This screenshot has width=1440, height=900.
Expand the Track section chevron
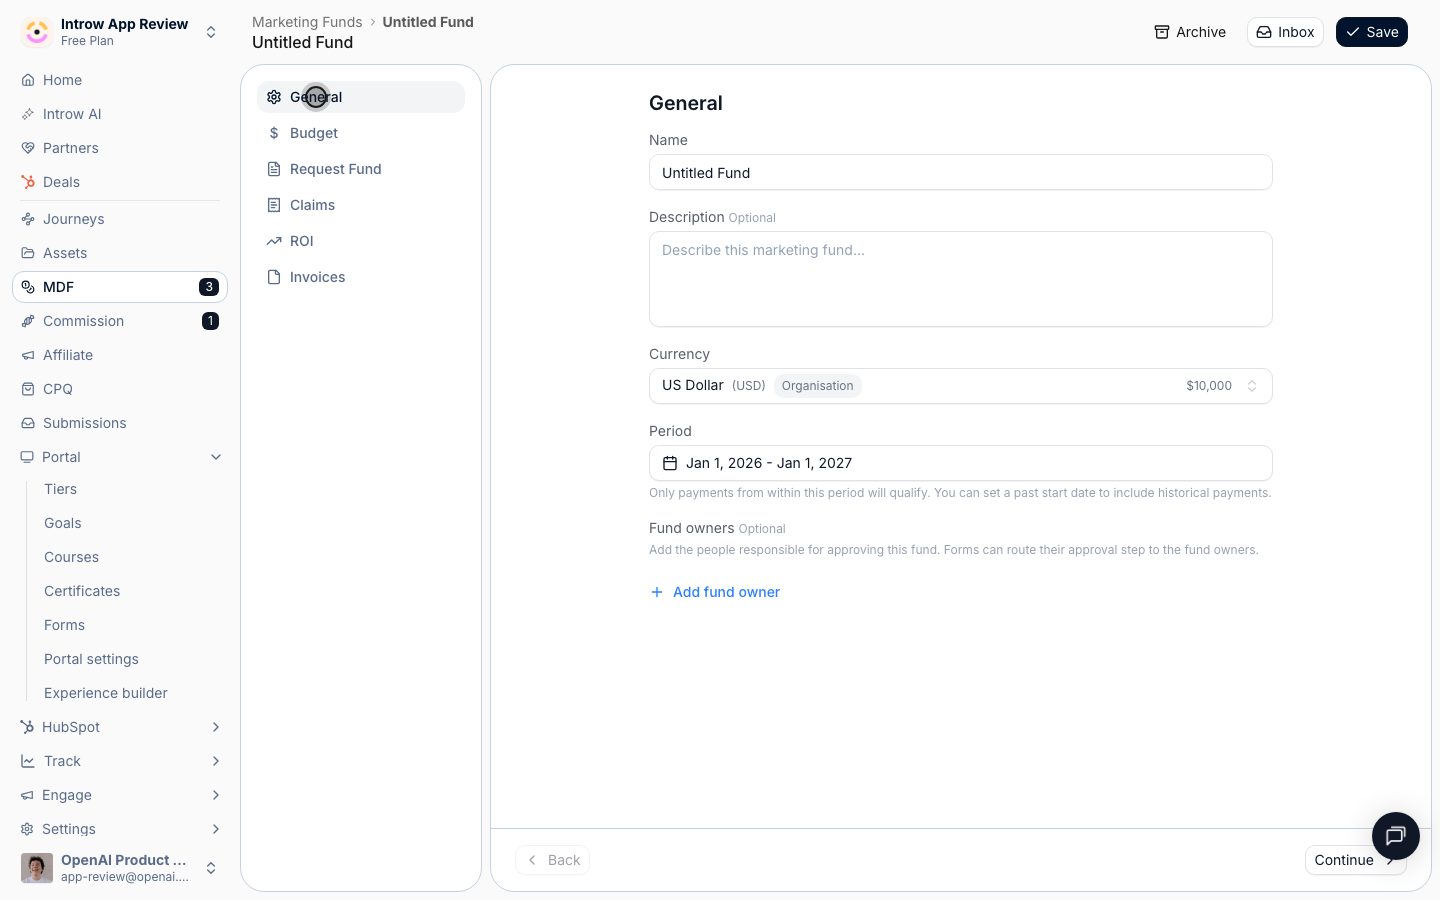pyautogui.click(x=216, y=761)
